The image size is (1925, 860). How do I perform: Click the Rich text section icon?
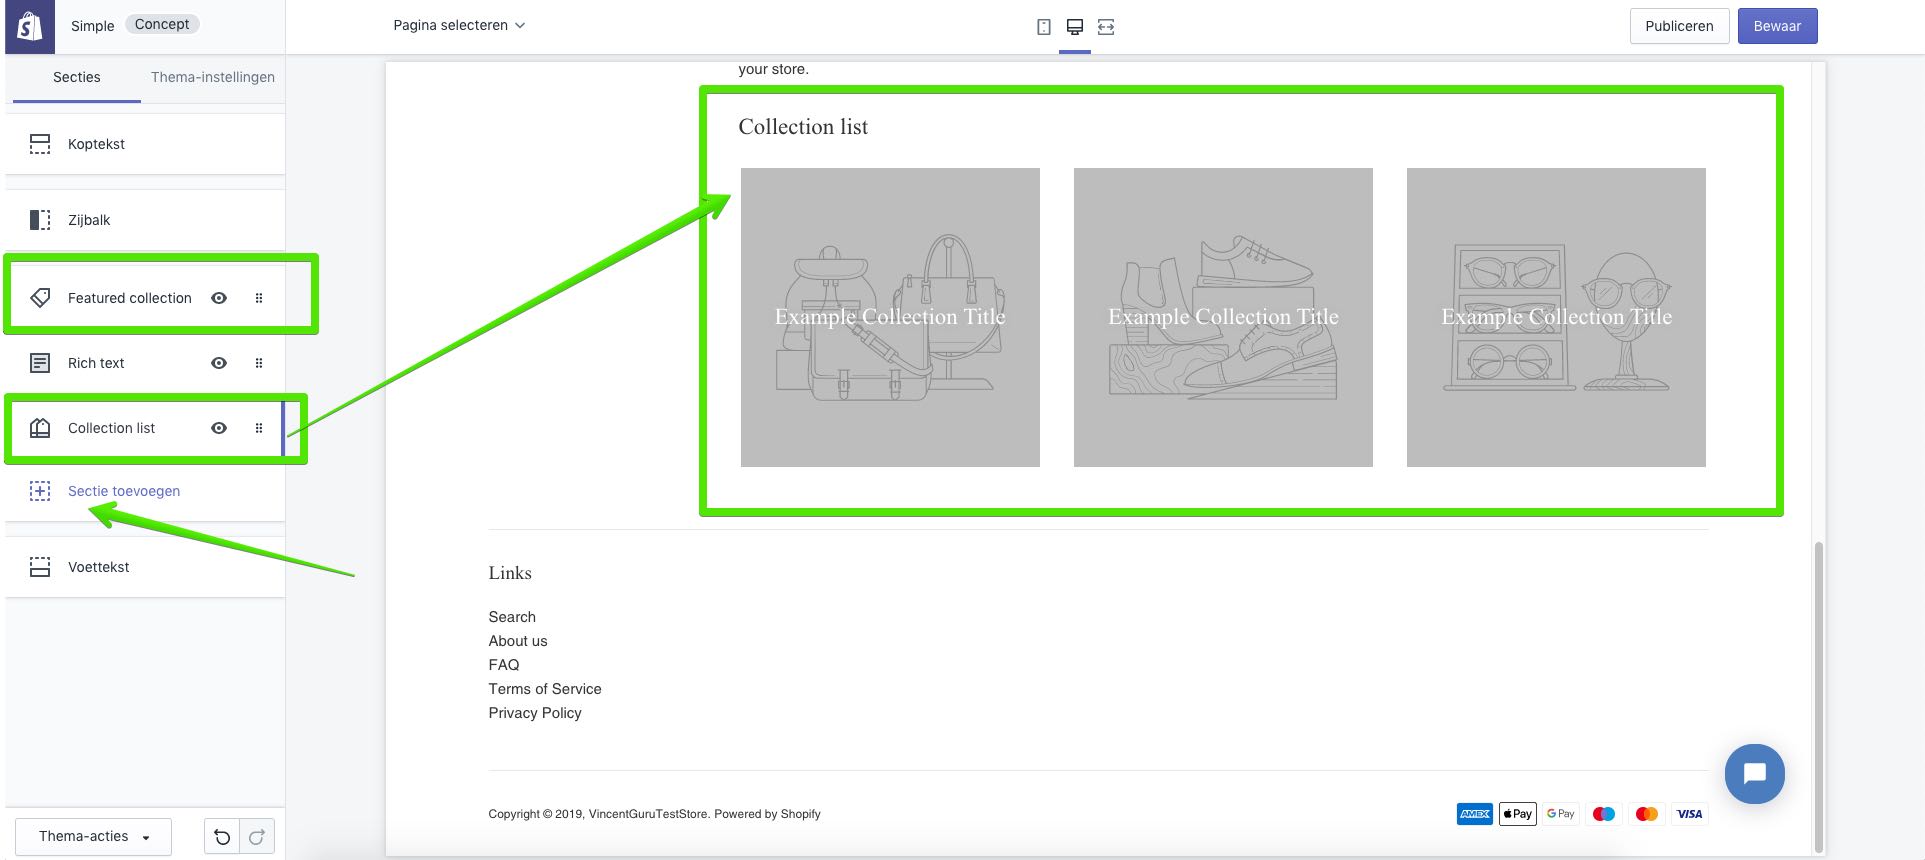click(x=40, y=363)
